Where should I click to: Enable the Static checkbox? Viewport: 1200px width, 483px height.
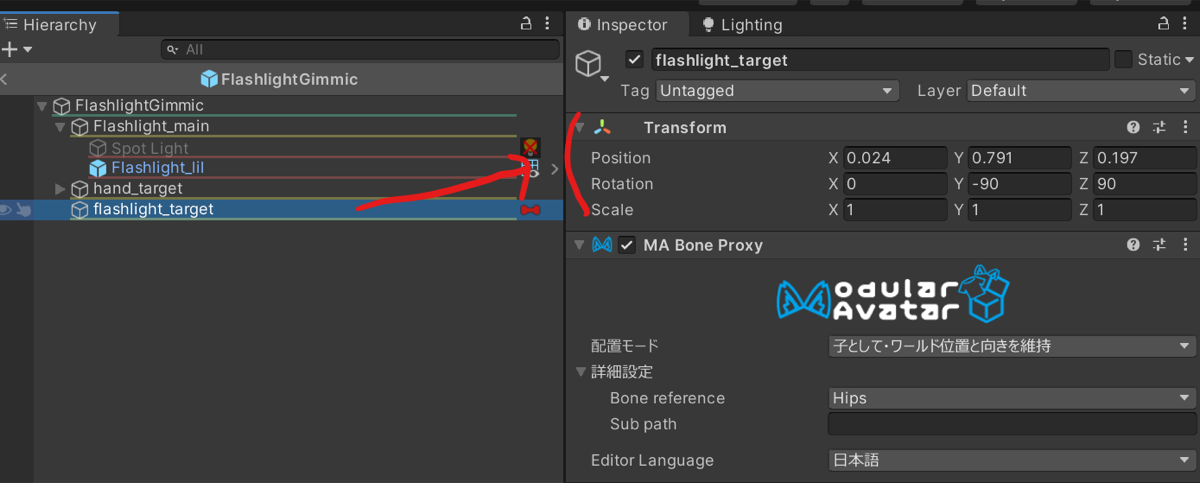coord(1124,60)
